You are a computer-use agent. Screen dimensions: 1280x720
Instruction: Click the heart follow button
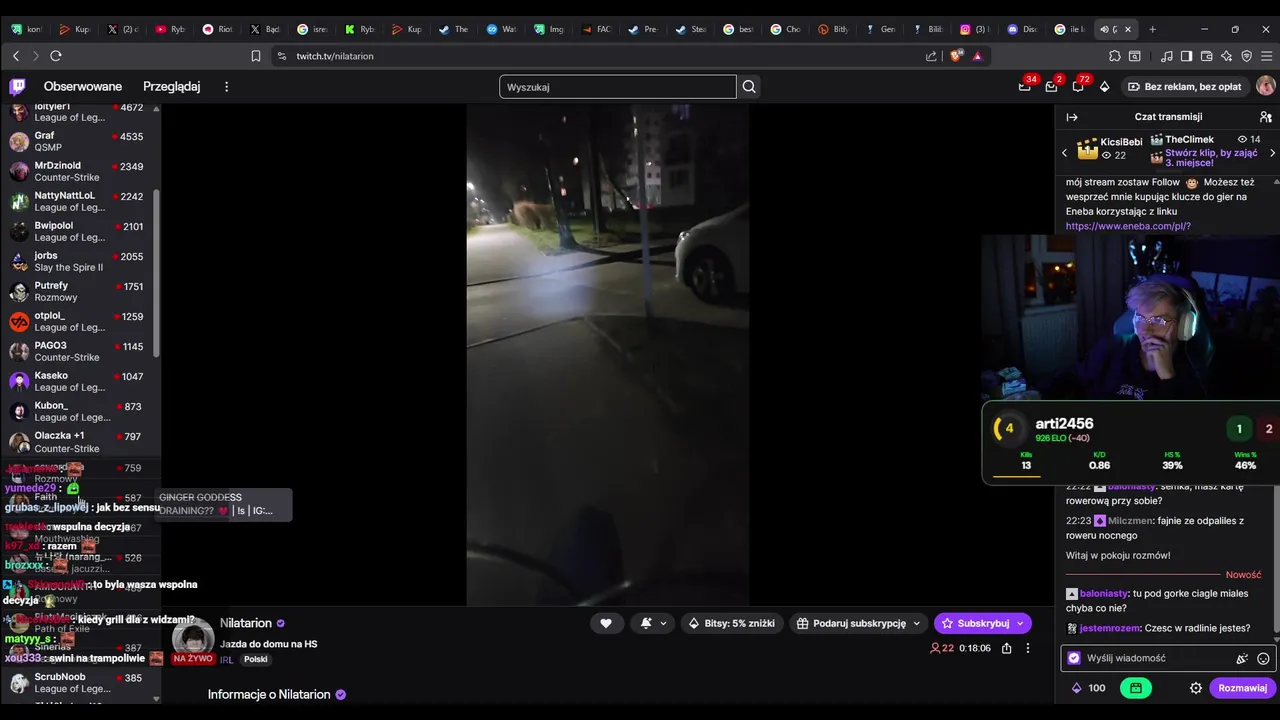click(x=605, y=623)
